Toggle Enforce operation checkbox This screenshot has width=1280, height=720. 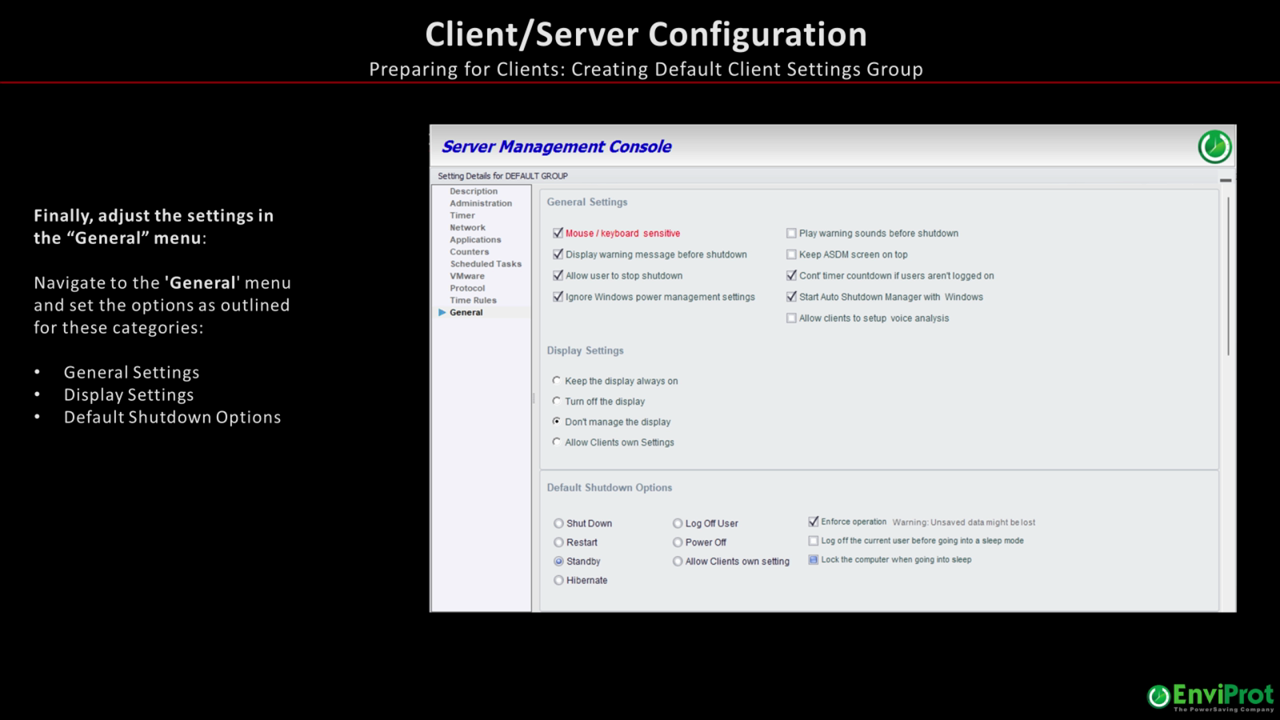[x=813, y=521]
